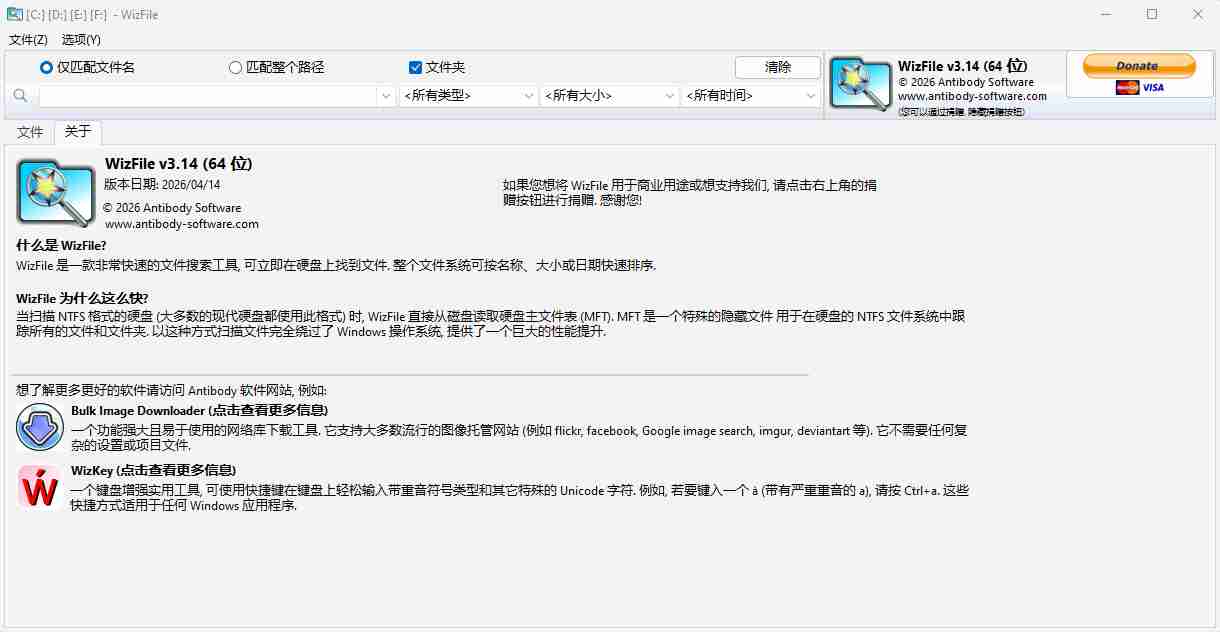1220x632 pixels.
Task: Uncheck the 文件夹 checkbox
Action: pos(416,68)
